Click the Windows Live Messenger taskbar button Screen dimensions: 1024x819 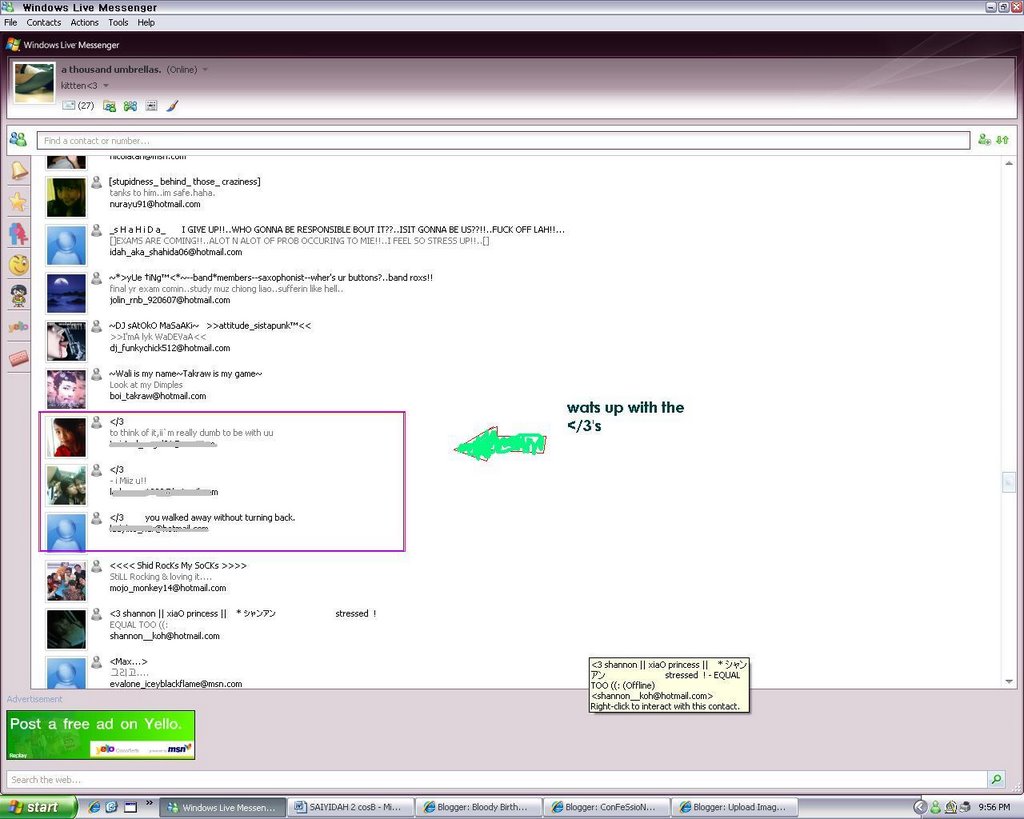click(223, 807)
